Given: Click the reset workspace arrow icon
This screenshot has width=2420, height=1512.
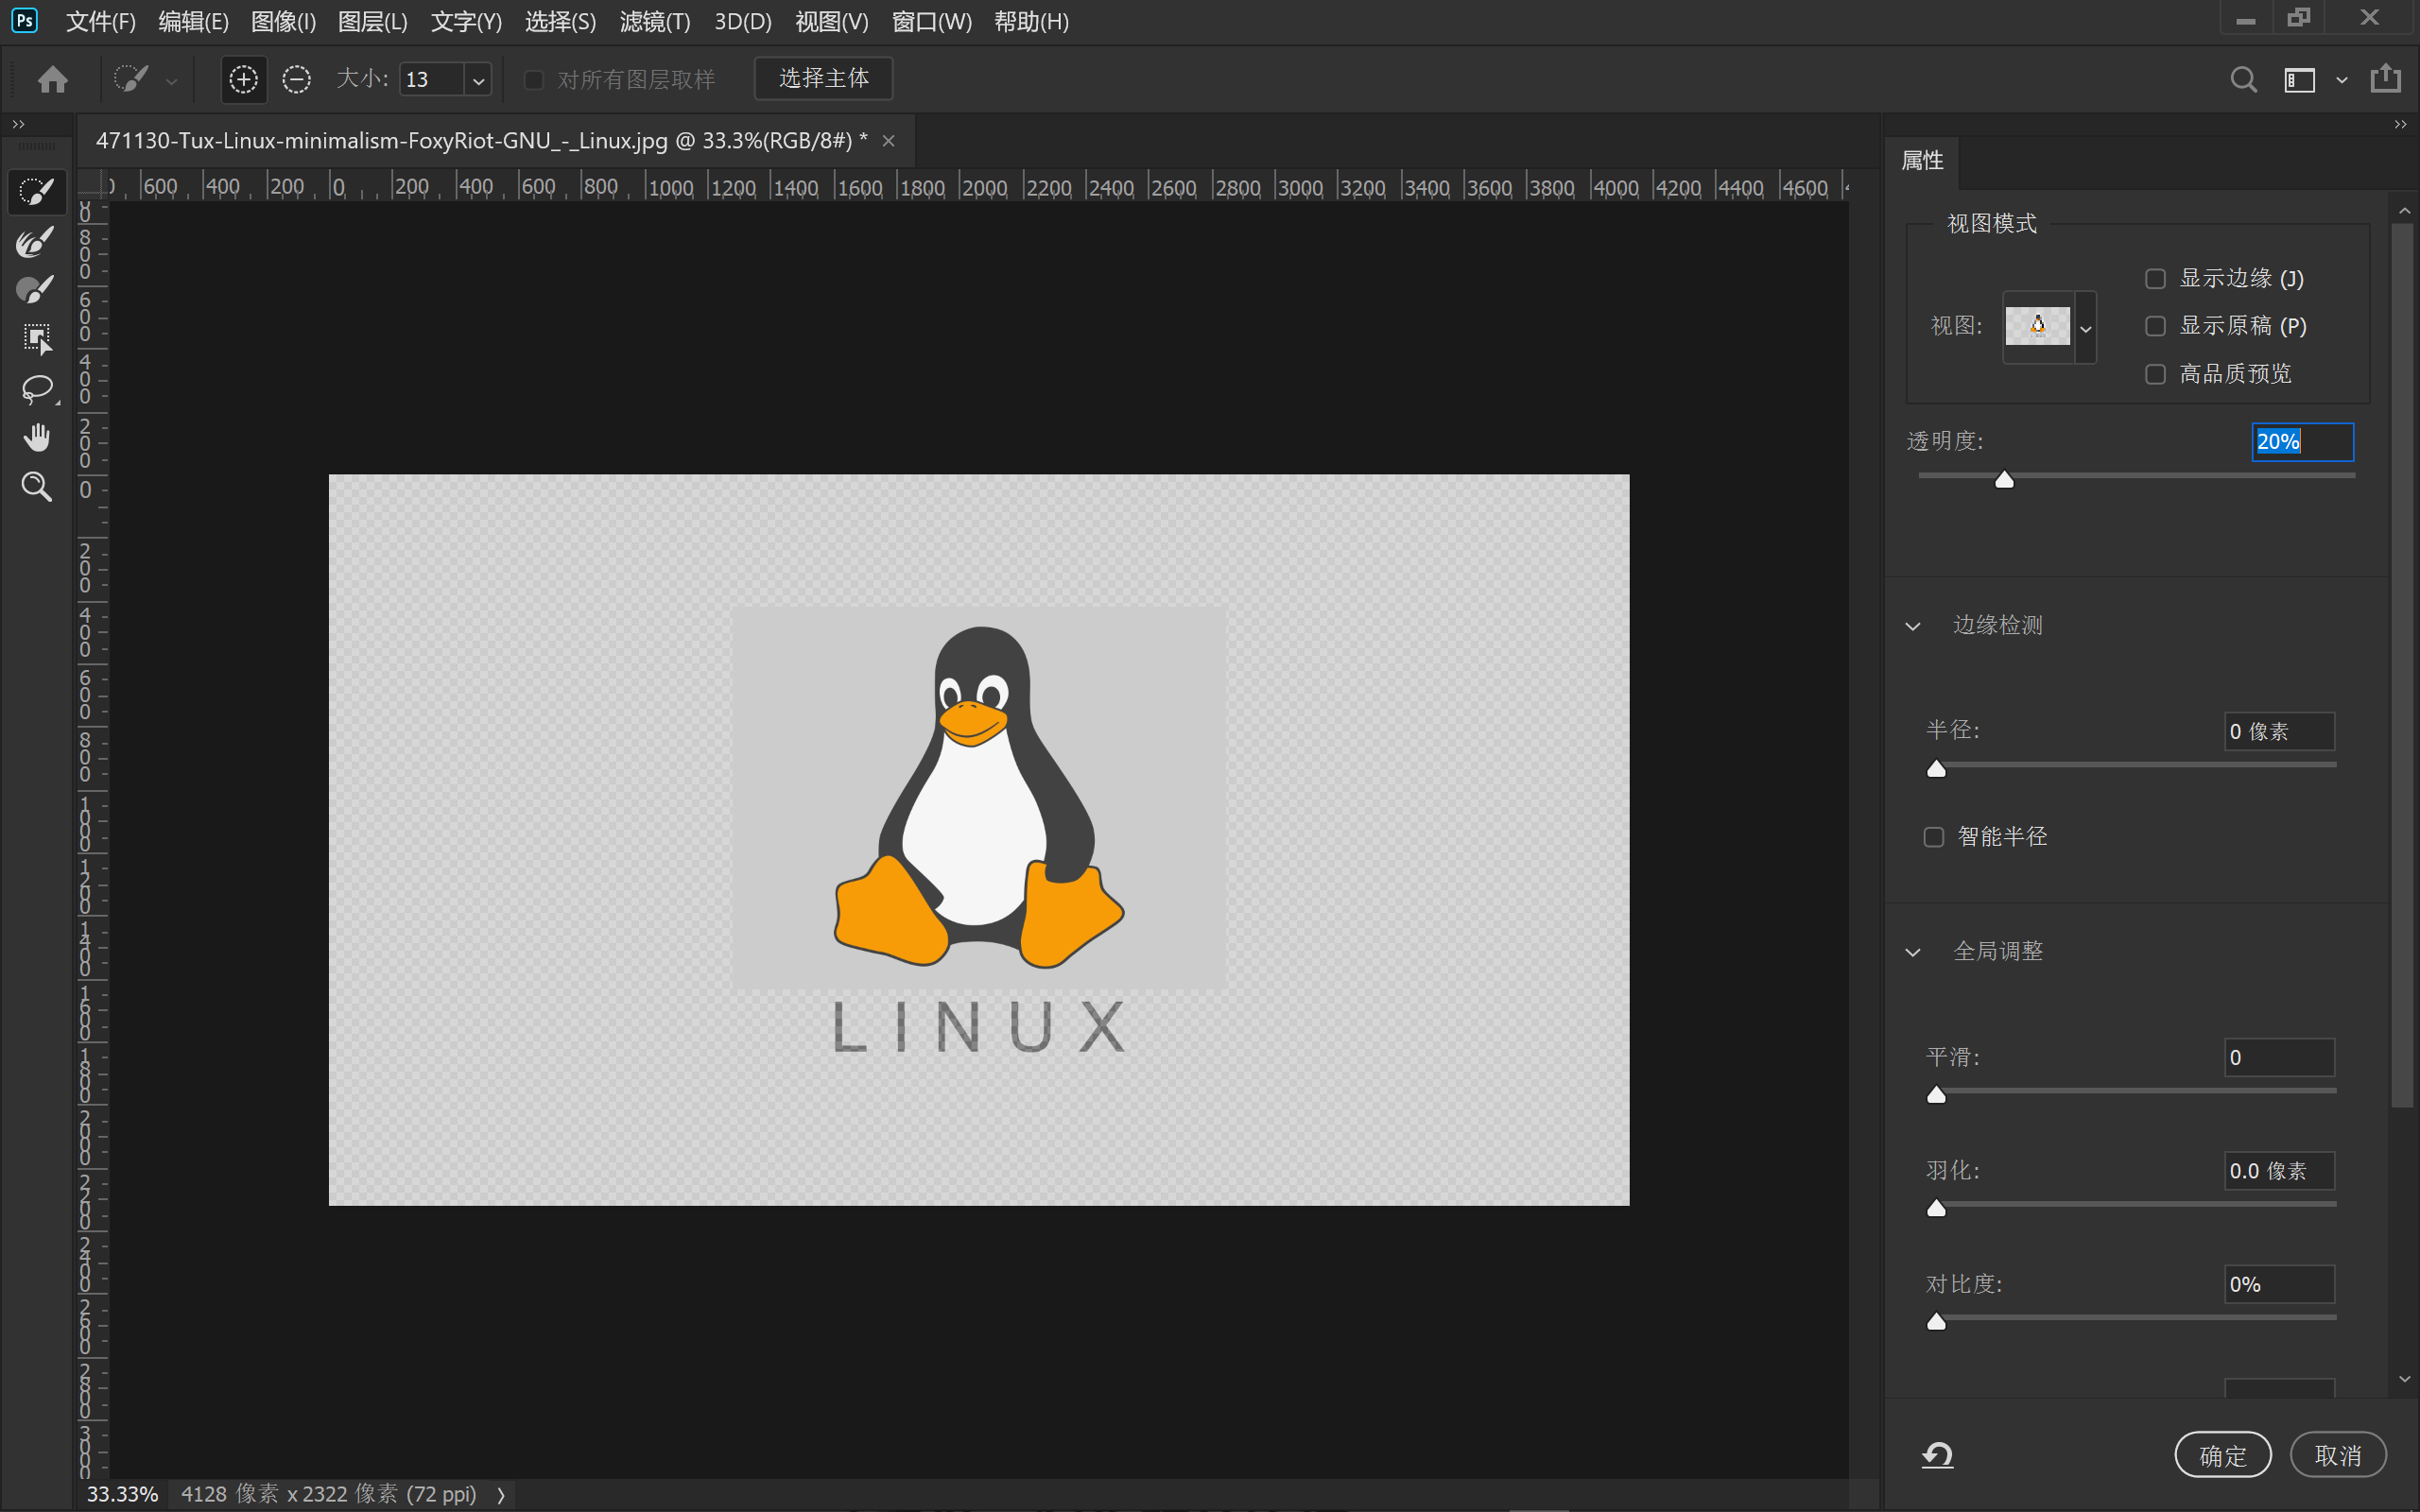Looking at the screenshot, I should 1938,1455.
